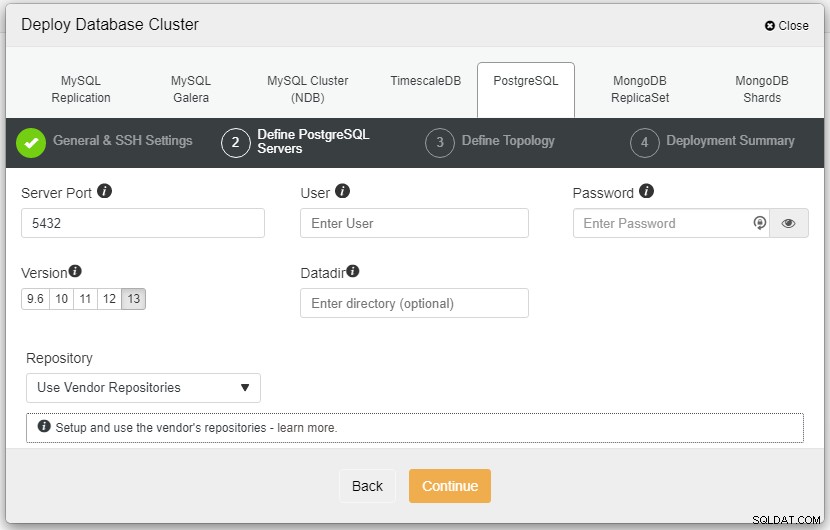This screenshot has width=830, height=530.
Task: Select PostgreSQL version 11
Action: [85, 299]
